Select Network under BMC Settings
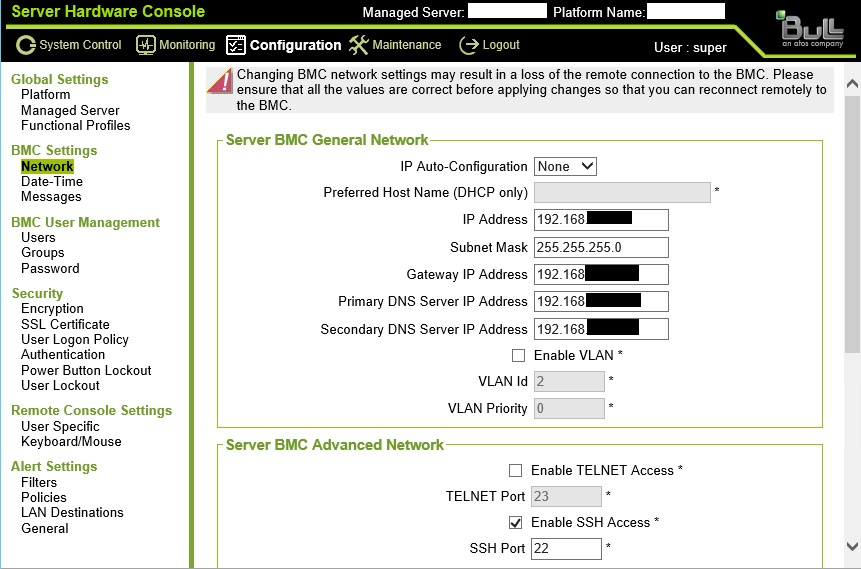861x569 pixels. coord(47,166)
